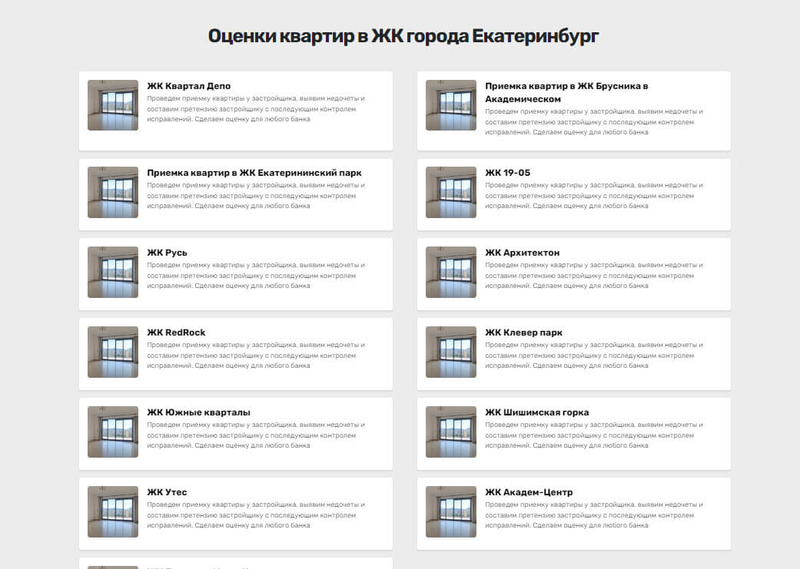
Task: Open the ЖК Утес listing title
Action: pyautogui.click(x=167, y=492)
